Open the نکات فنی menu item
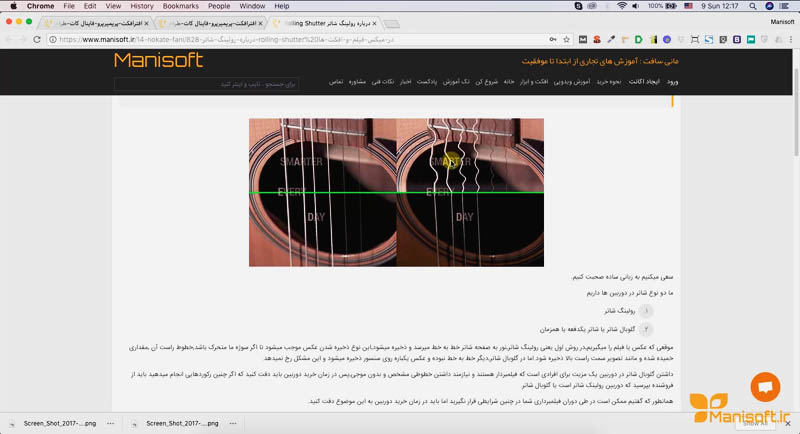Viewport: 800px width, 434px height. coord(382,82)
